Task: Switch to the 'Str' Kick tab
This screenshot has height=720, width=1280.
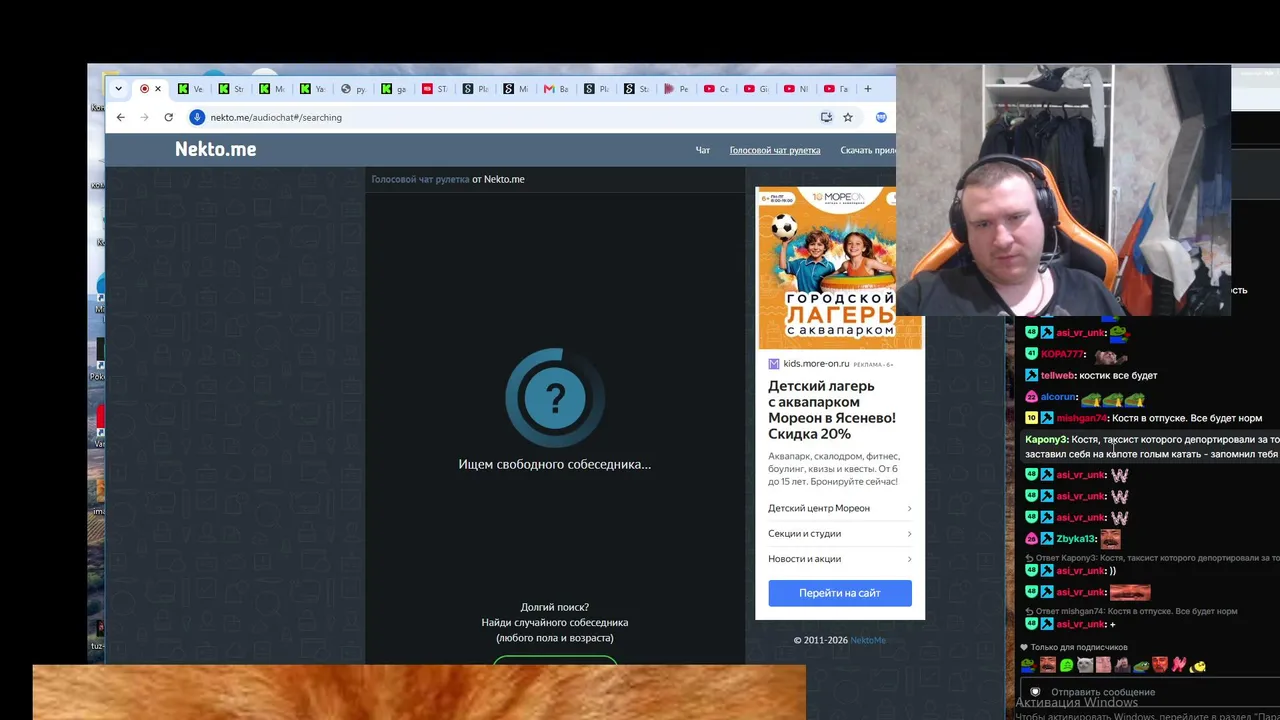Action: pos(231,89)
